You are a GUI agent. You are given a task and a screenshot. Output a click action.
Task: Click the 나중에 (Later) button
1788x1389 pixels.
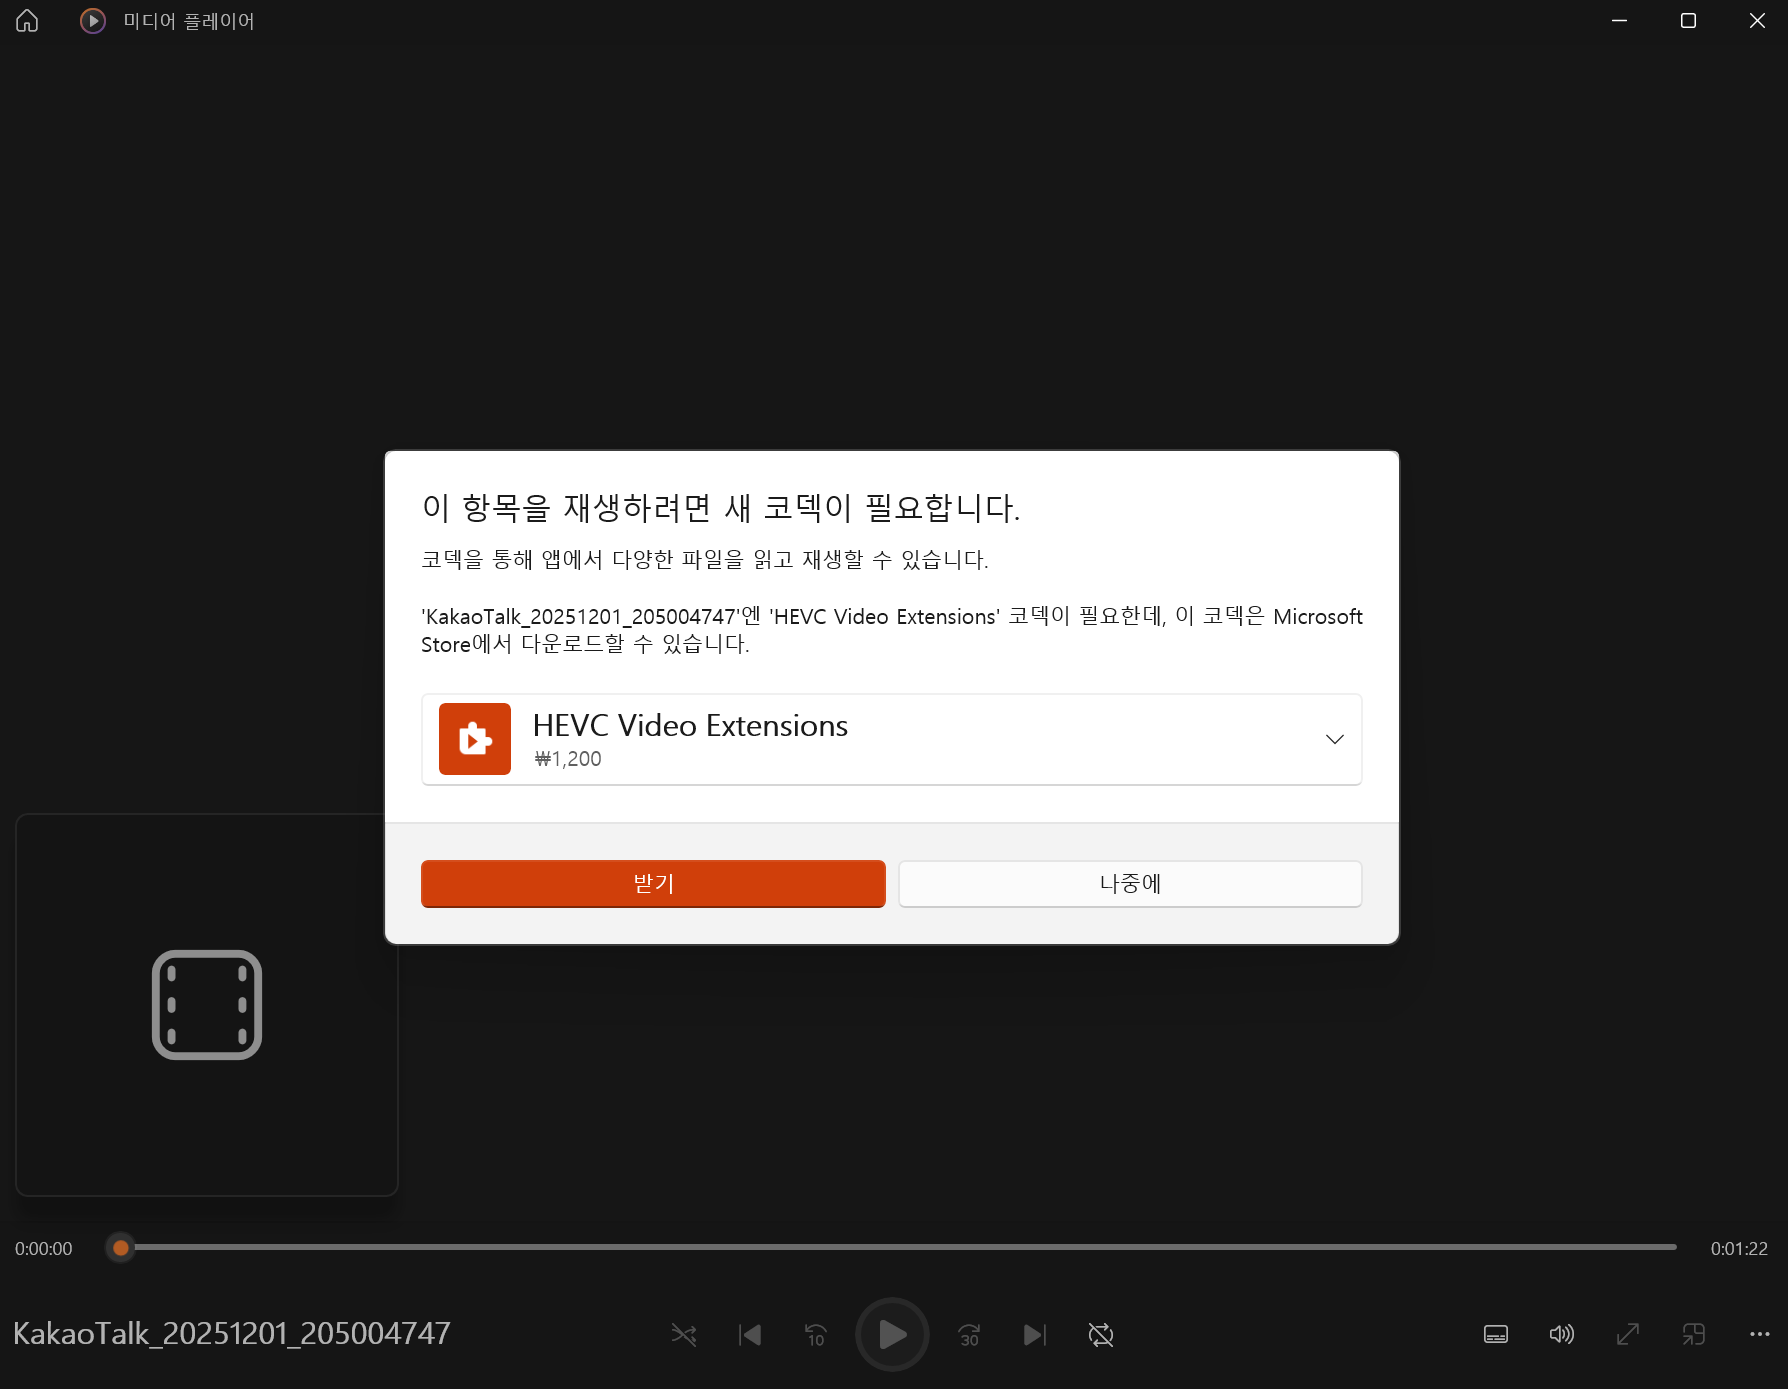click(x=1130, y=884)
